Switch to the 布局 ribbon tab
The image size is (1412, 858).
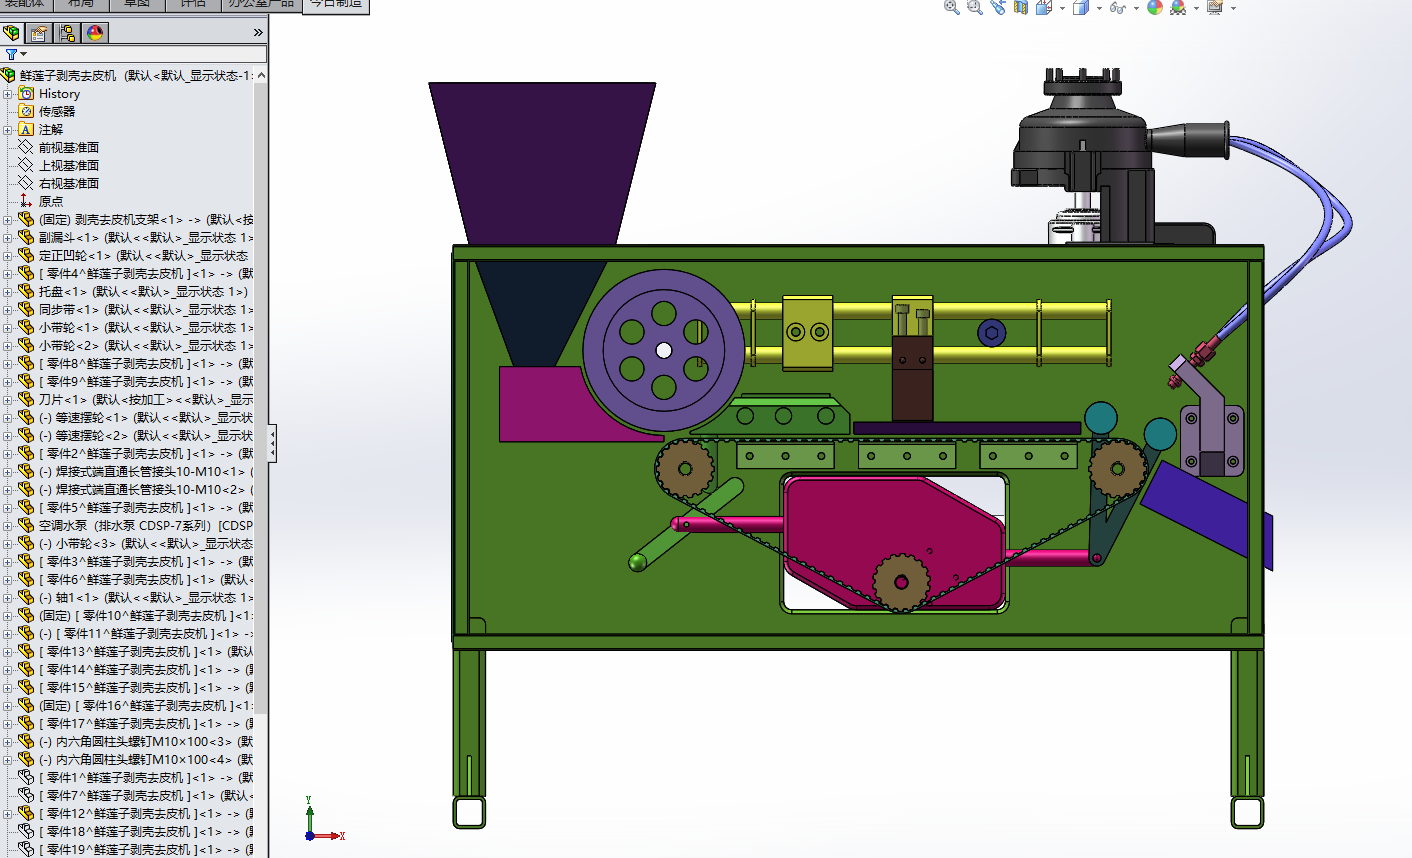pos(80,4)
